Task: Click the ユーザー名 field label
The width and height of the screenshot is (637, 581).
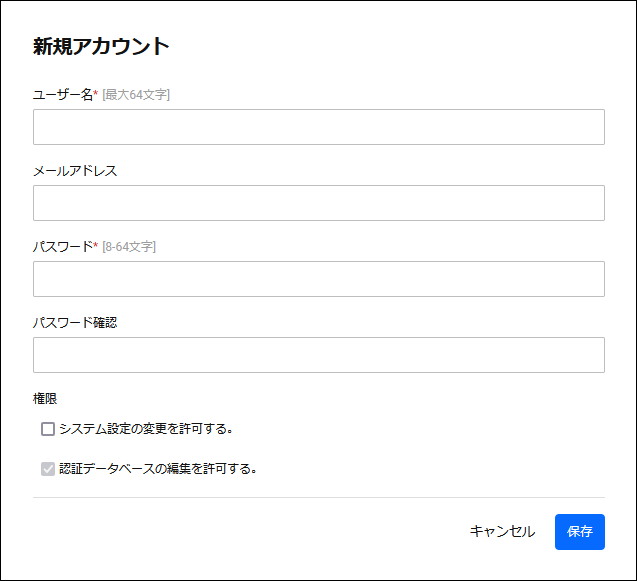Action: [x=63, y=95]
